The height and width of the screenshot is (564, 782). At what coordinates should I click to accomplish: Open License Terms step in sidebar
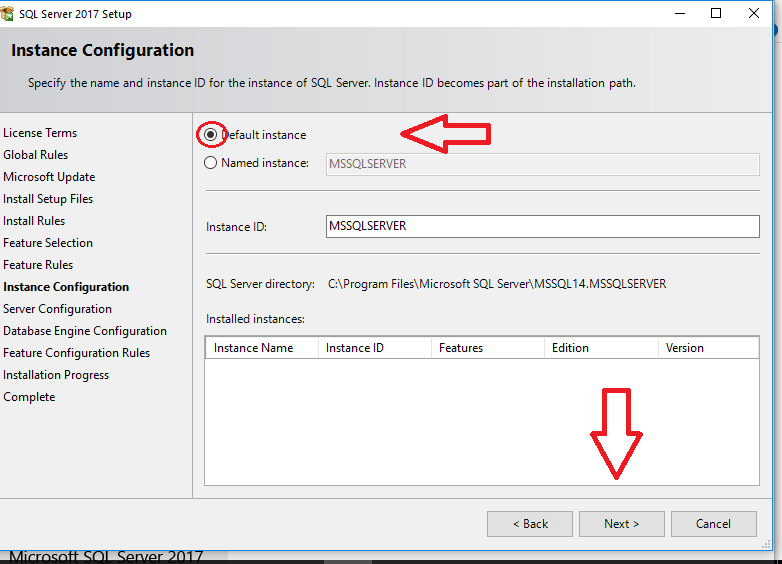(40, 133)
